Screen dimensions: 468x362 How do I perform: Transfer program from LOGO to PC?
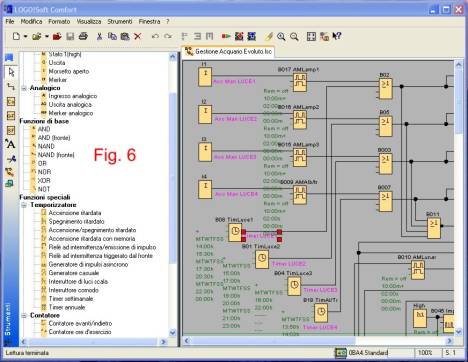click(x=252, y=36)
